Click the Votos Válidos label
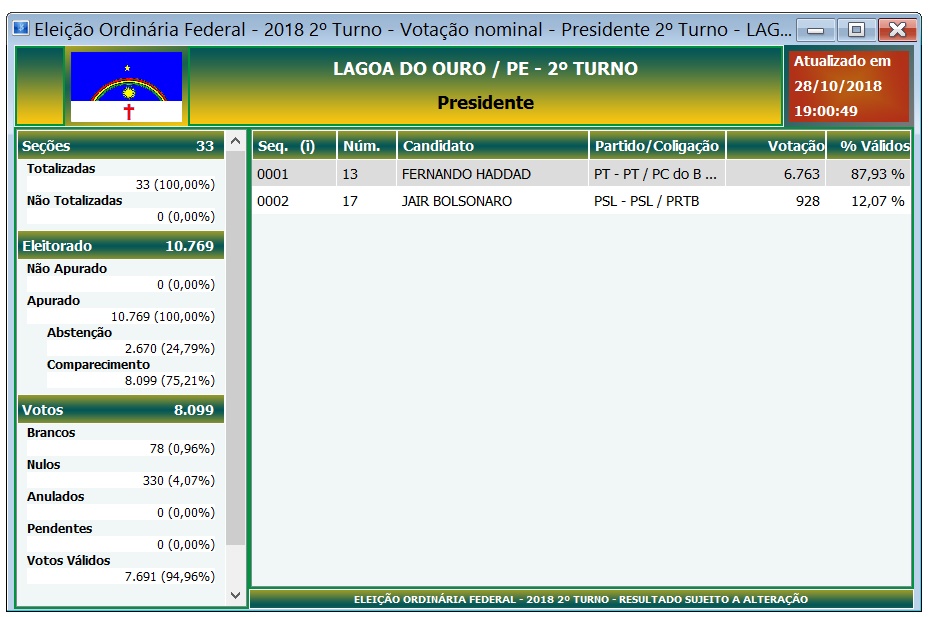 (69, 561)
